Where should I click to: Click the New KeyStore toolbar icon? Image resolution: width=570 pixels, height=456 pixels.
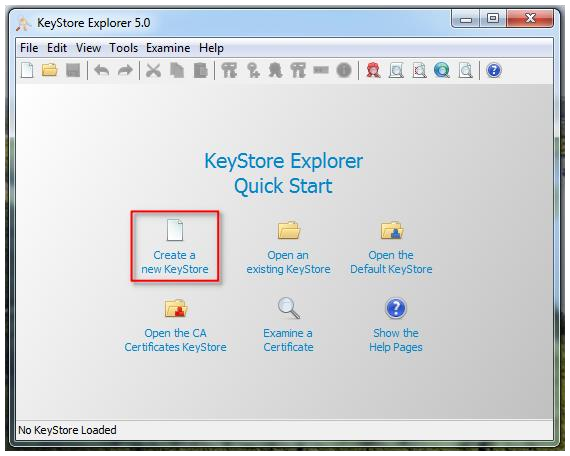(x=27, y=70)
